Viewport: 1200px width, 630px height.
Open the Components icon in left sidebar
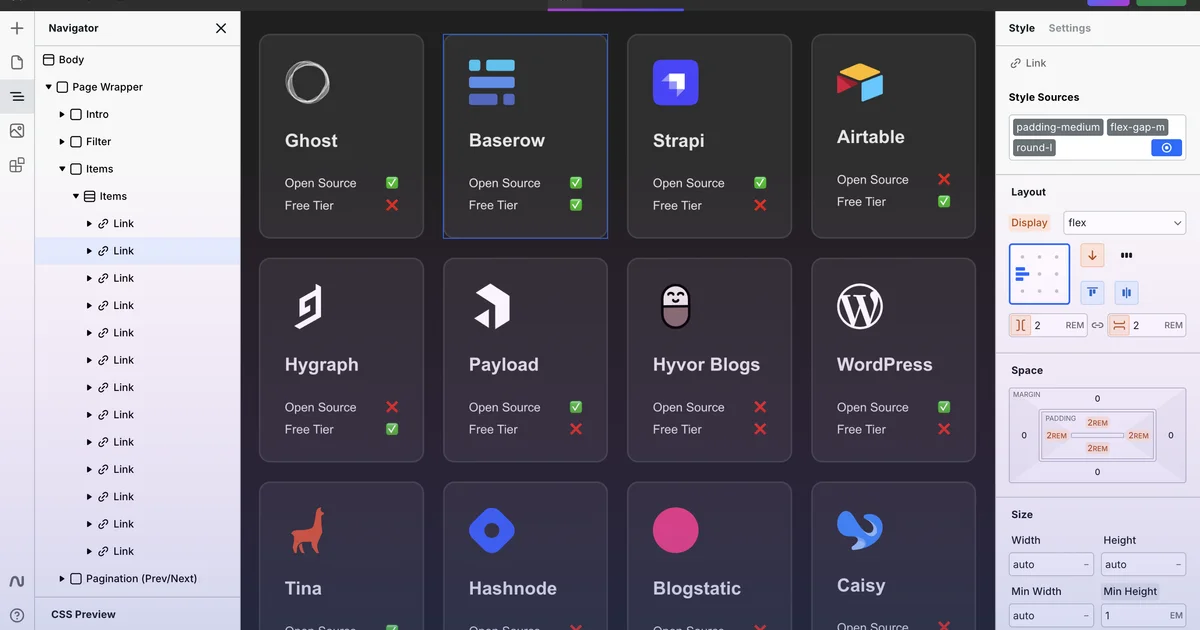(17, 165)
